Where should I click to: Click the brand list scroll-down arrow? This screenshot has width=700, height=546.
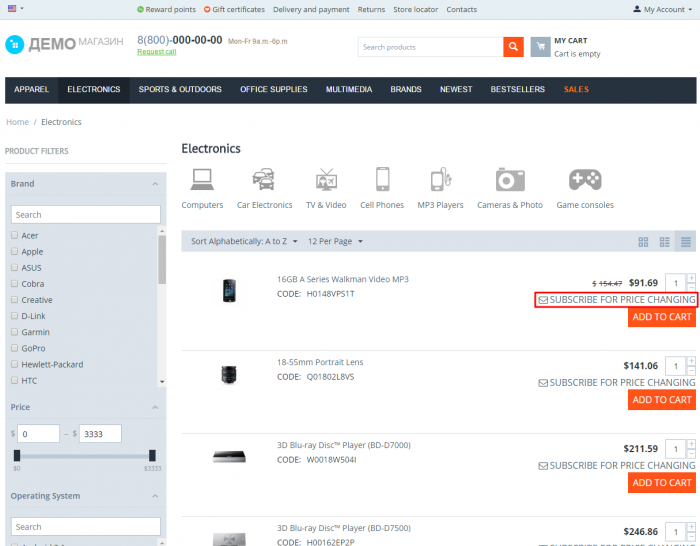(x=162, y=382)
